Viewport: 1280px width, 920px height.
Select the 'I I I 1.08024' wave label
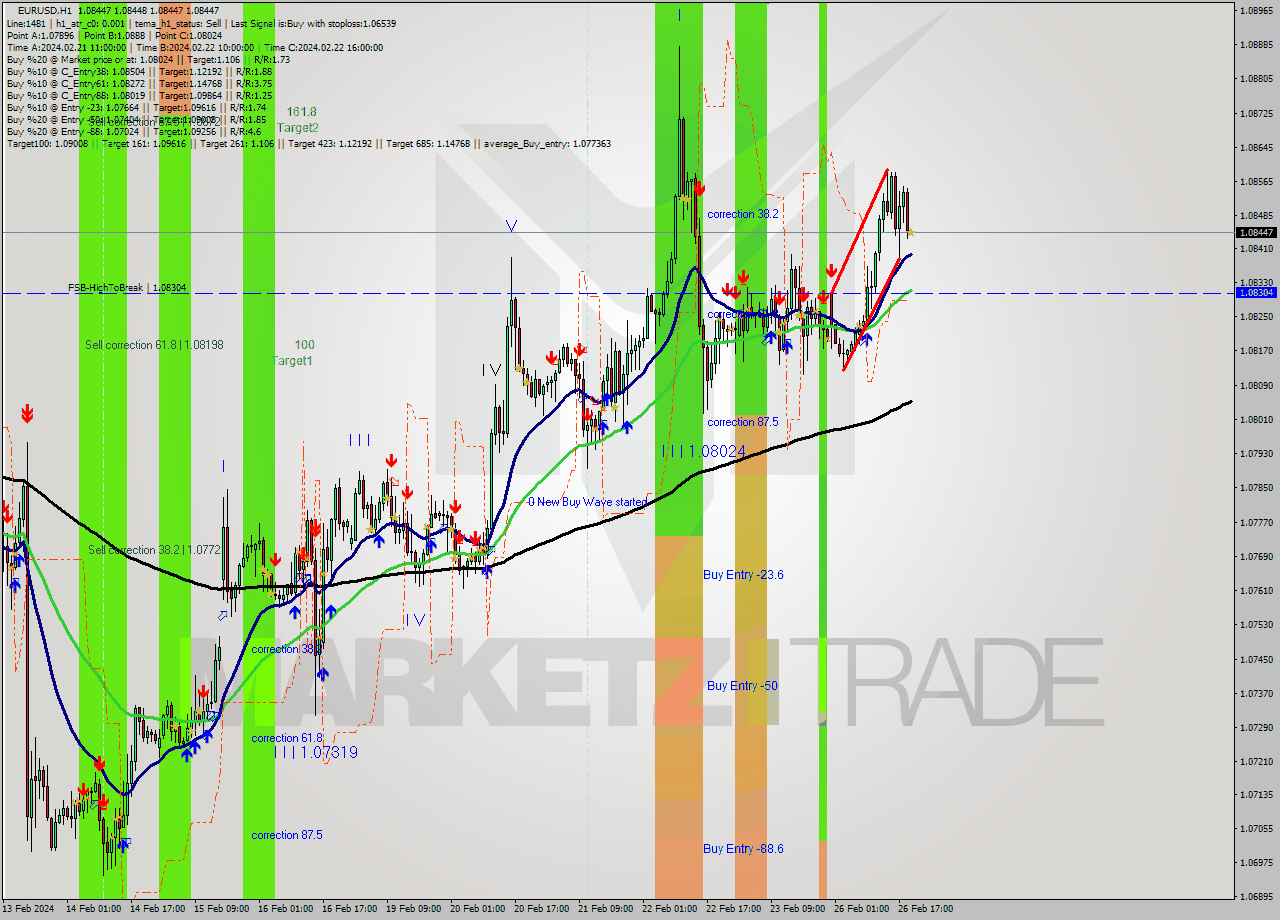704,452
